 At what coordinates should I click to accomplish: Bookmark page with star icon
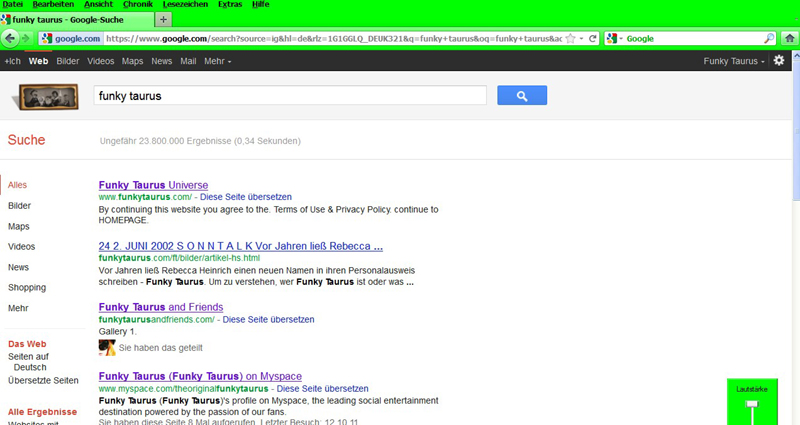click(x=570, y=39)
